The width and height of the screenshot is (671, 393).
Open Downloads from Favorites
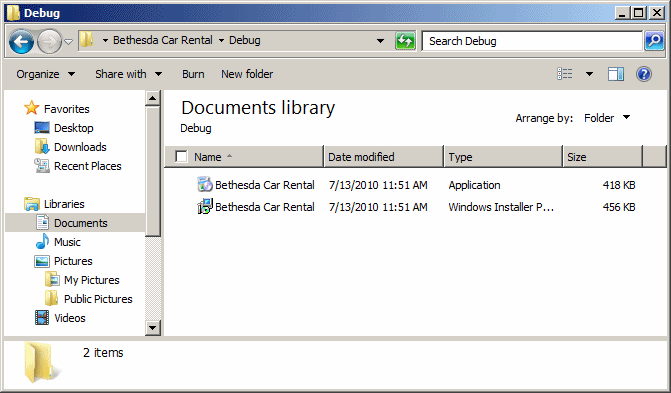(x=80, y=147)
